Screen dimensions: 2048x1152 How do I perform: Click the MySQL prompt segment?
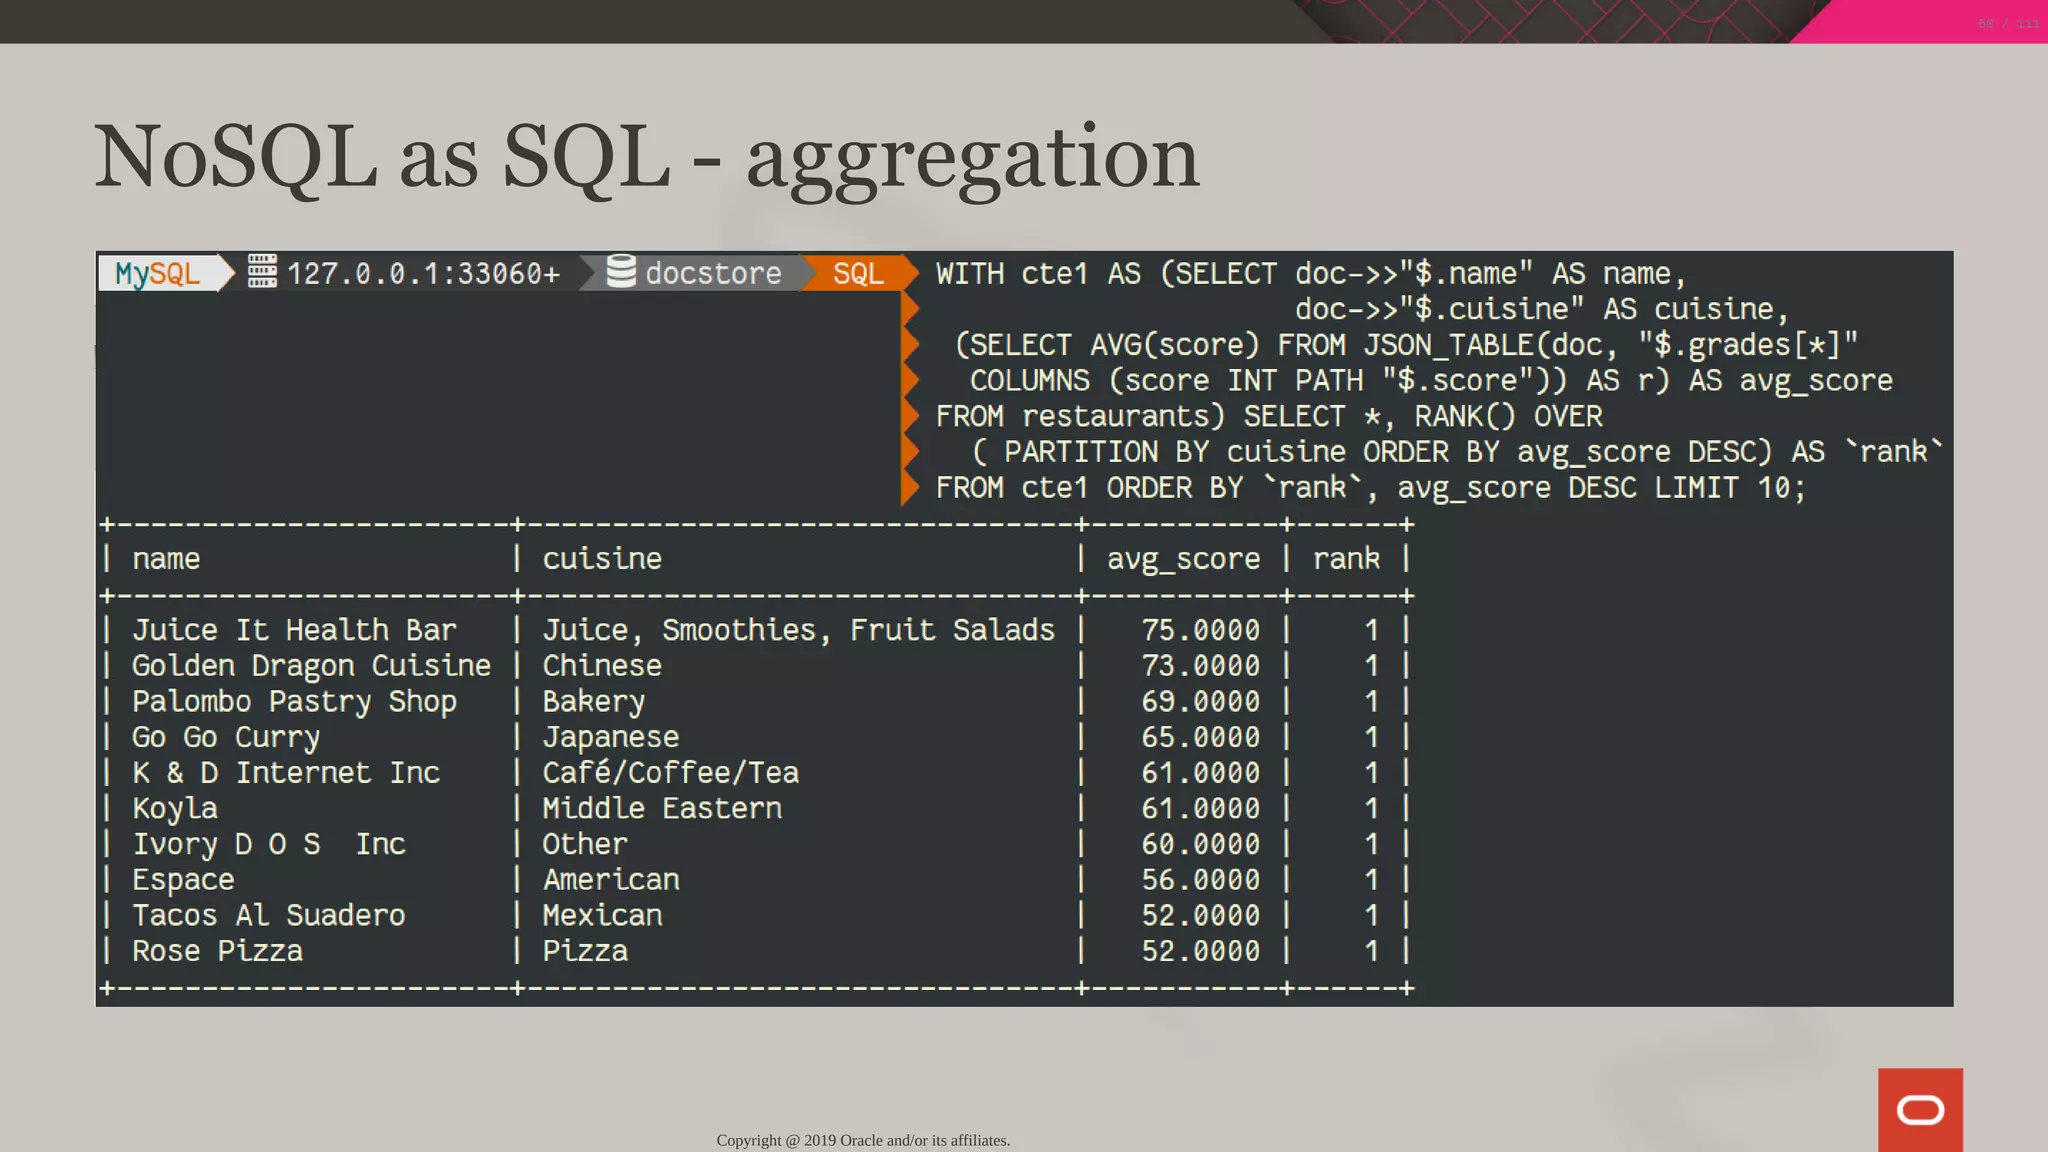coord(158,273)
